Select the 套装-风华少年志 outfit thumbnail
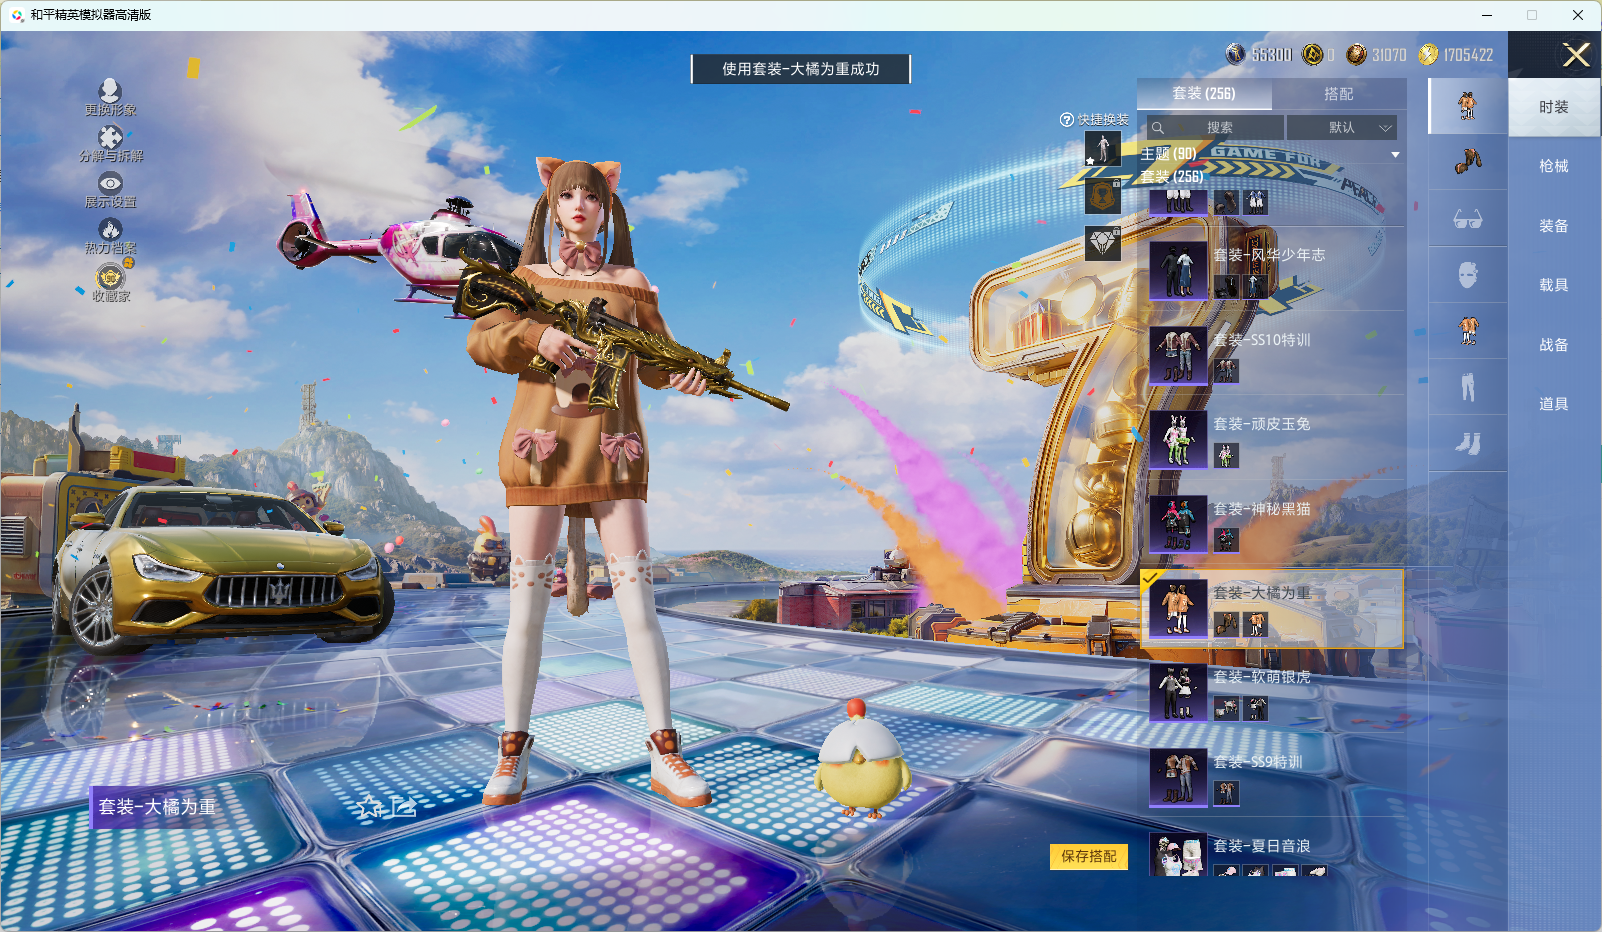 pos(1178,271)
